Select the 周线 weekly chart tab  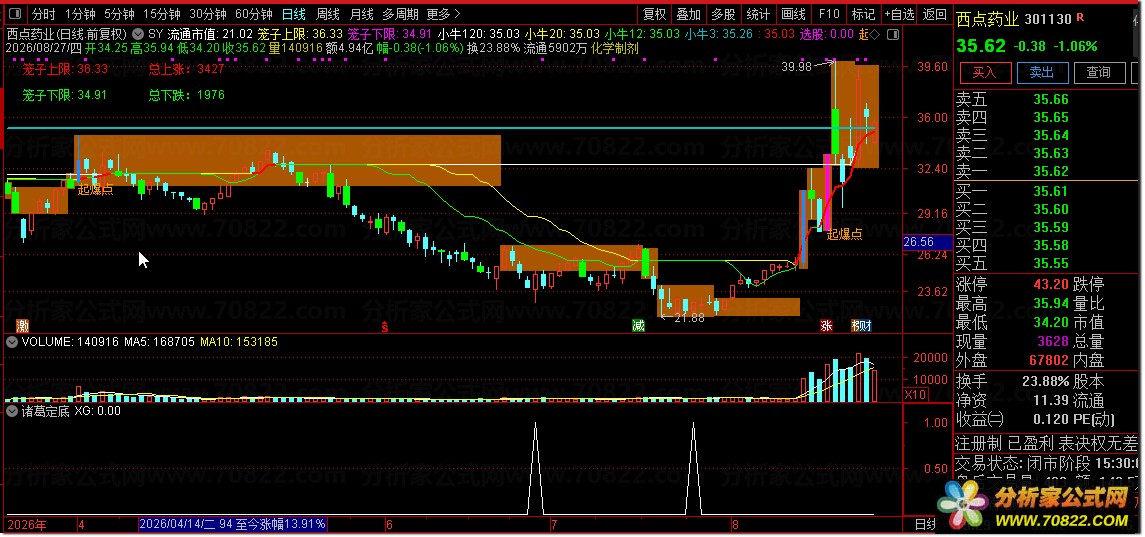[327, 14]
